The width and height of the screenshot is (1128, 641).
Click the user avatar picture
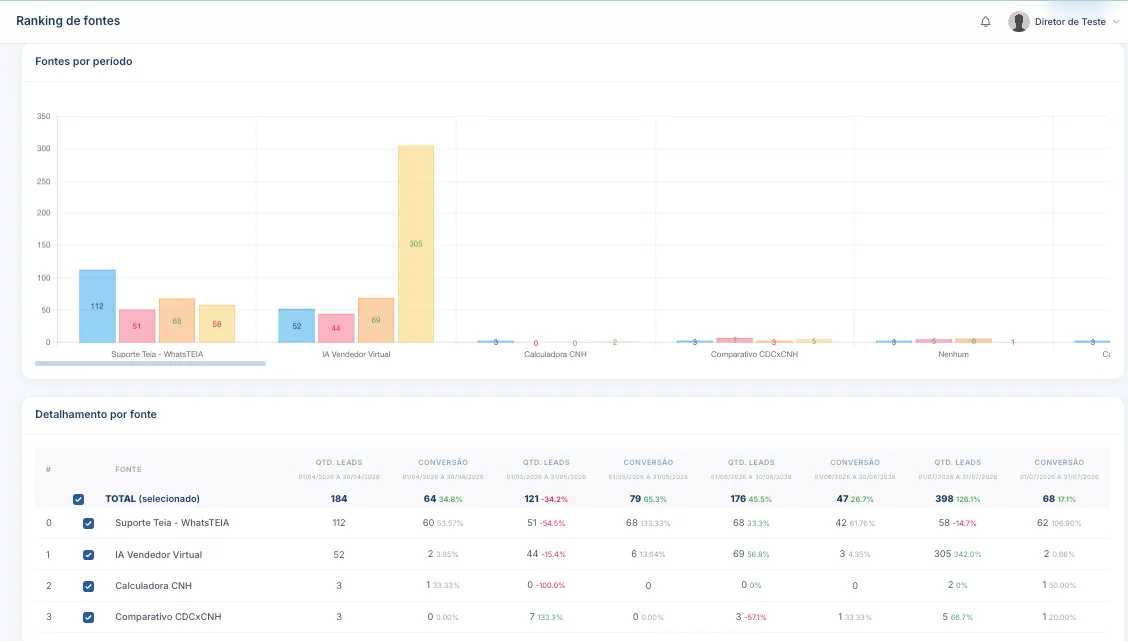[x=1019, y=22]
